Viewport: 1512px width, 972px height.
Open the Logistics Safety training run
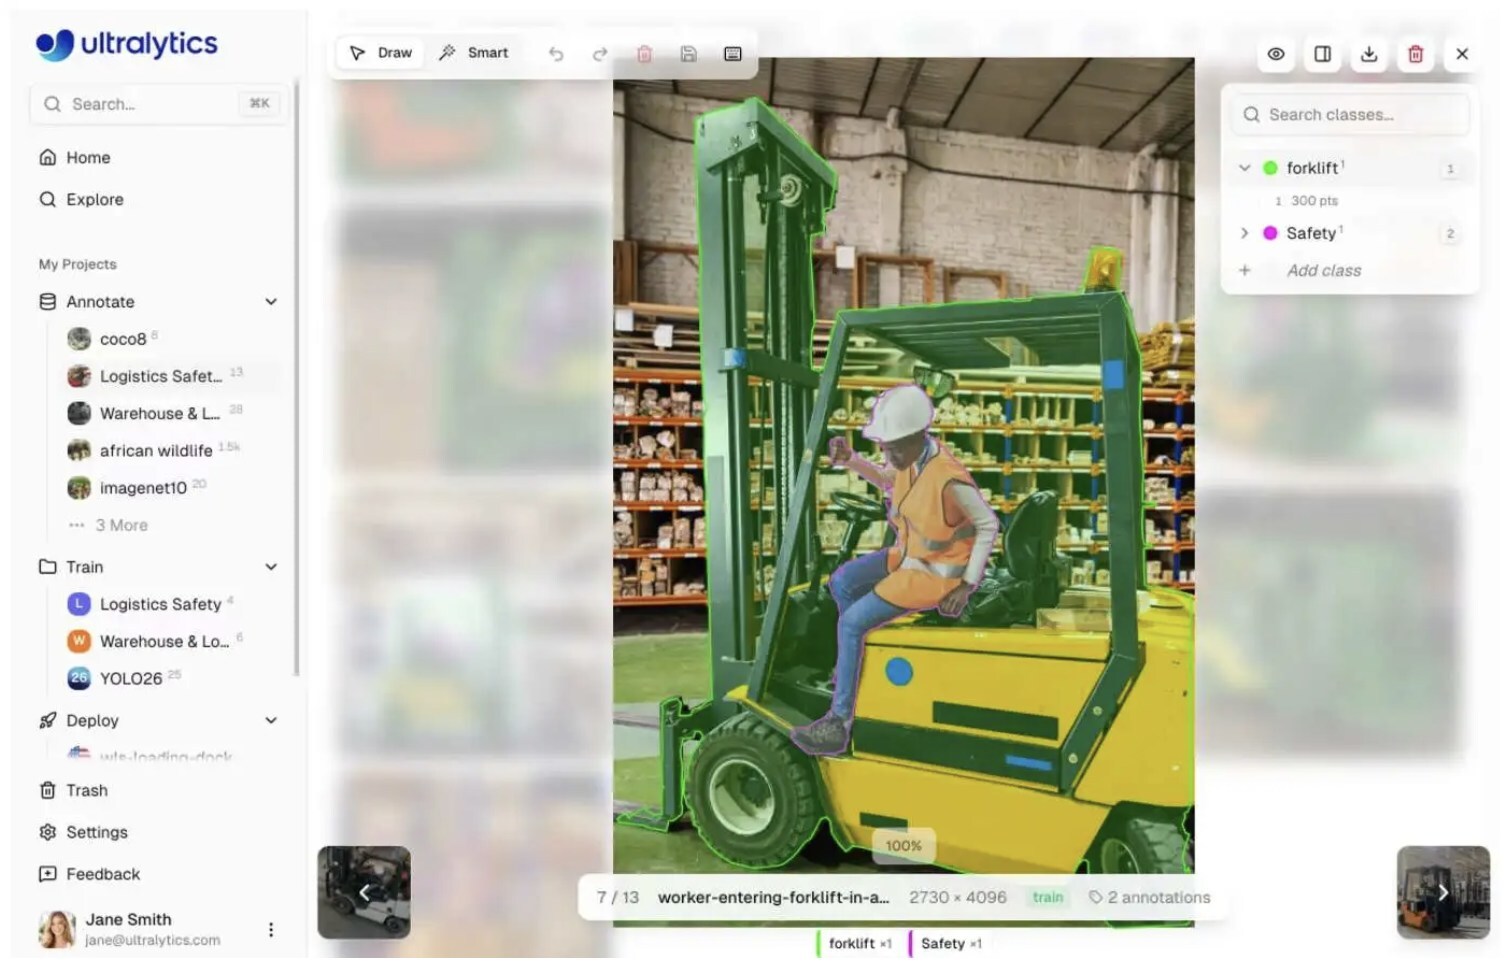click(x=160, y=604)
